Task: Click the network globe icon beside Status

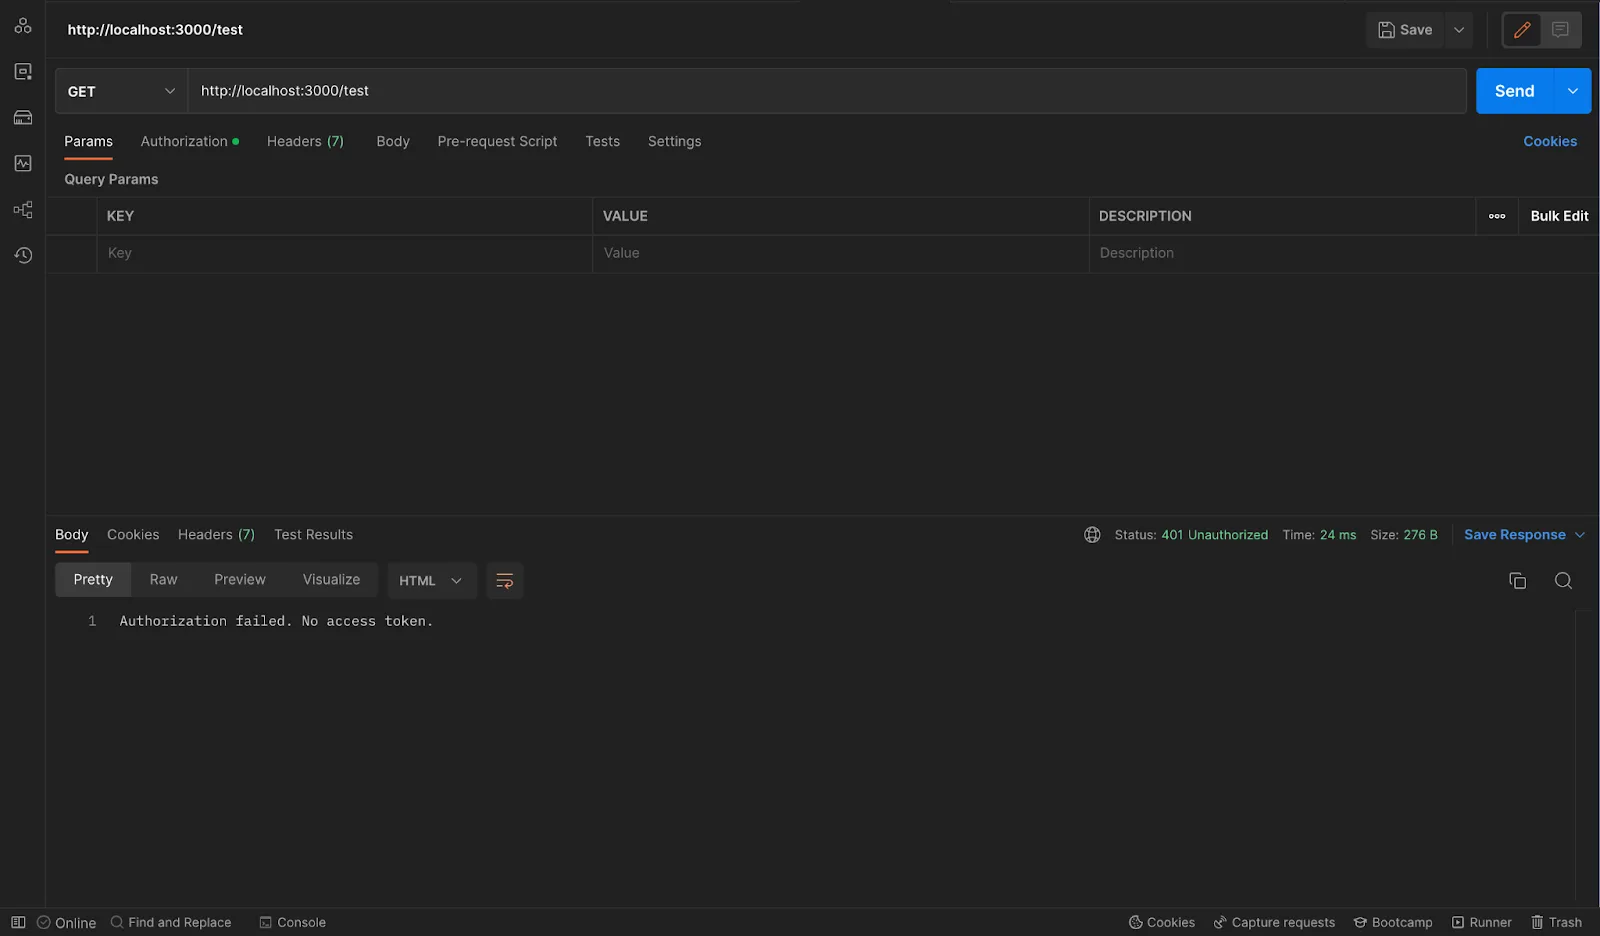Action: [1092, 535]
